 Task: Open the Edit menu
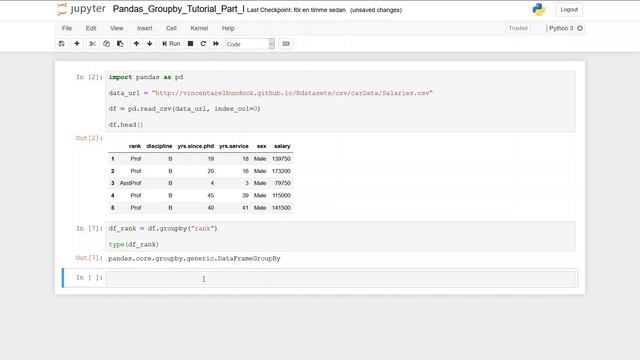click(x=91, y=28)
